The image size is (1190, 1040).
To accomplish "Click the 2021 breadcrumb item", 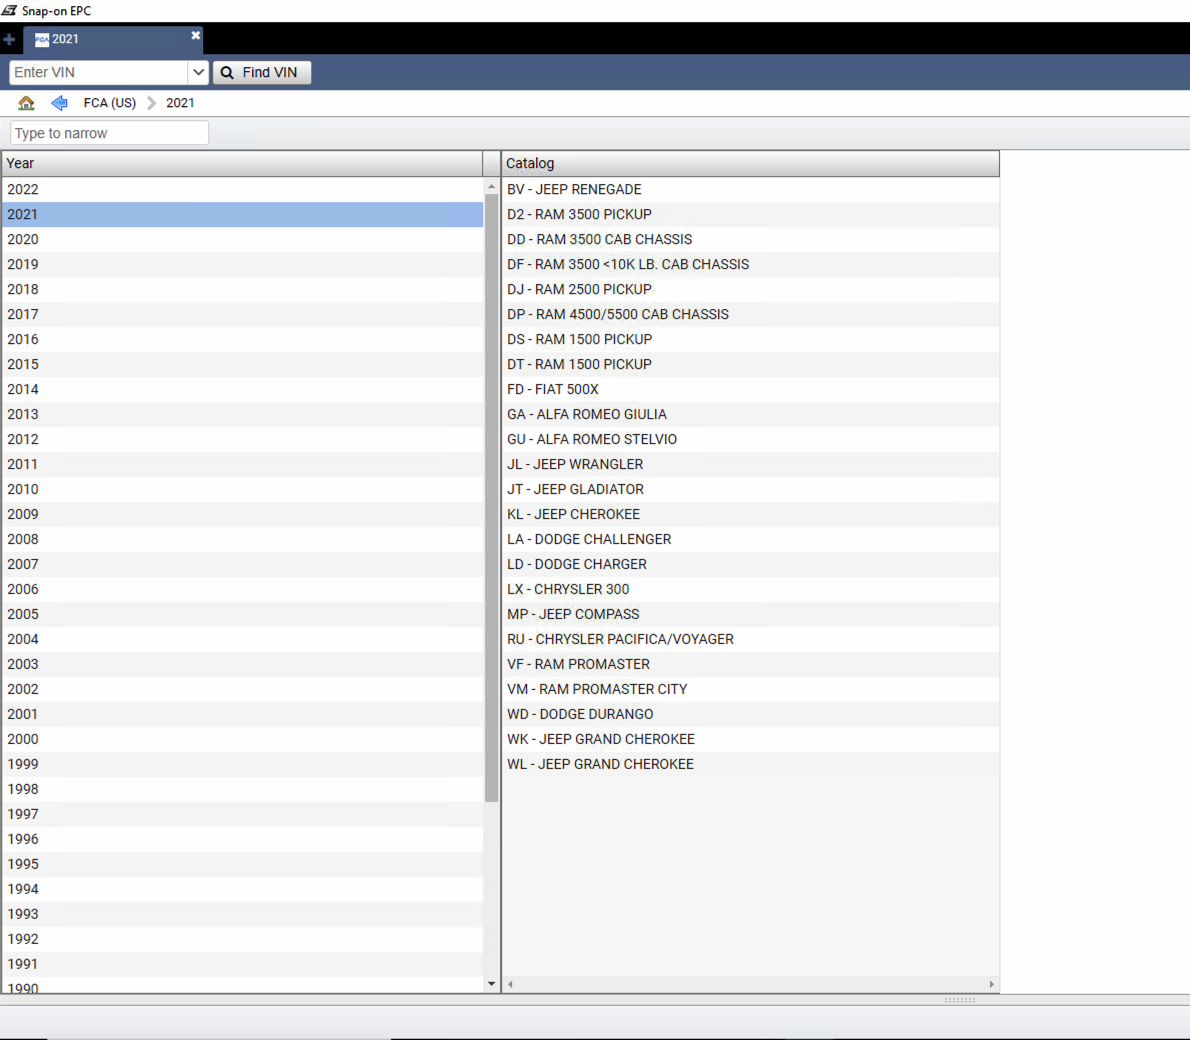I will tap(180, 102).
